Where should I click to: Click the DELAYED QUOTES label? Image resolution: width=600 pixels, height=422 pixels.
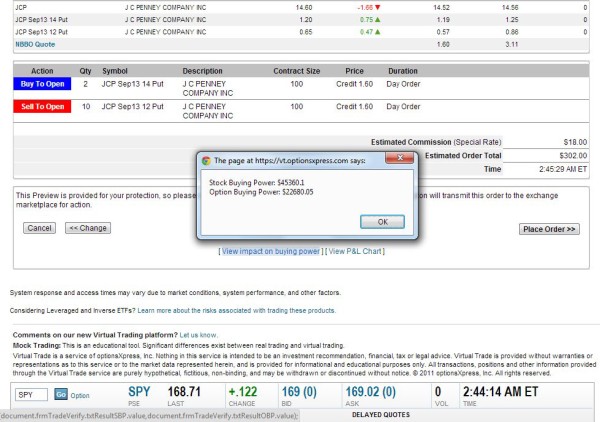381,415
